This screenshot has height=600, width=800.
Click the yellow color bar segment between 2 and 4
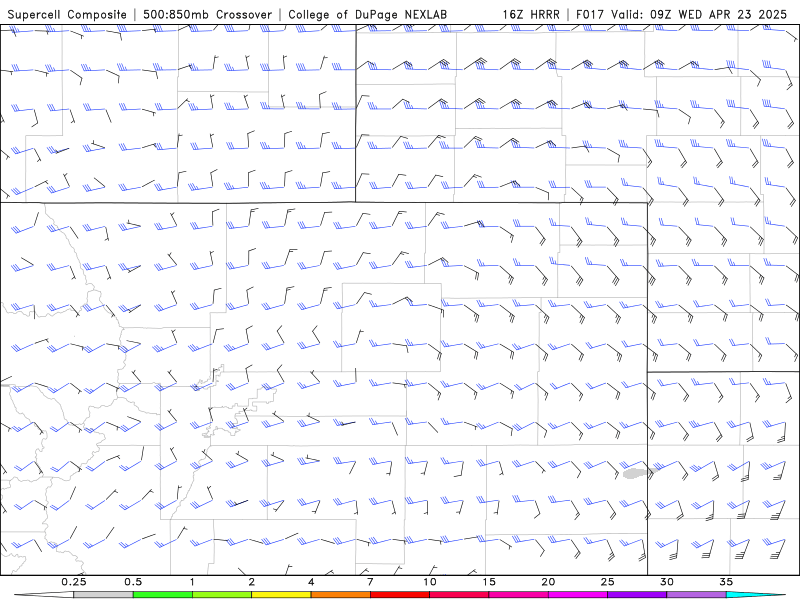coord(281,595)
